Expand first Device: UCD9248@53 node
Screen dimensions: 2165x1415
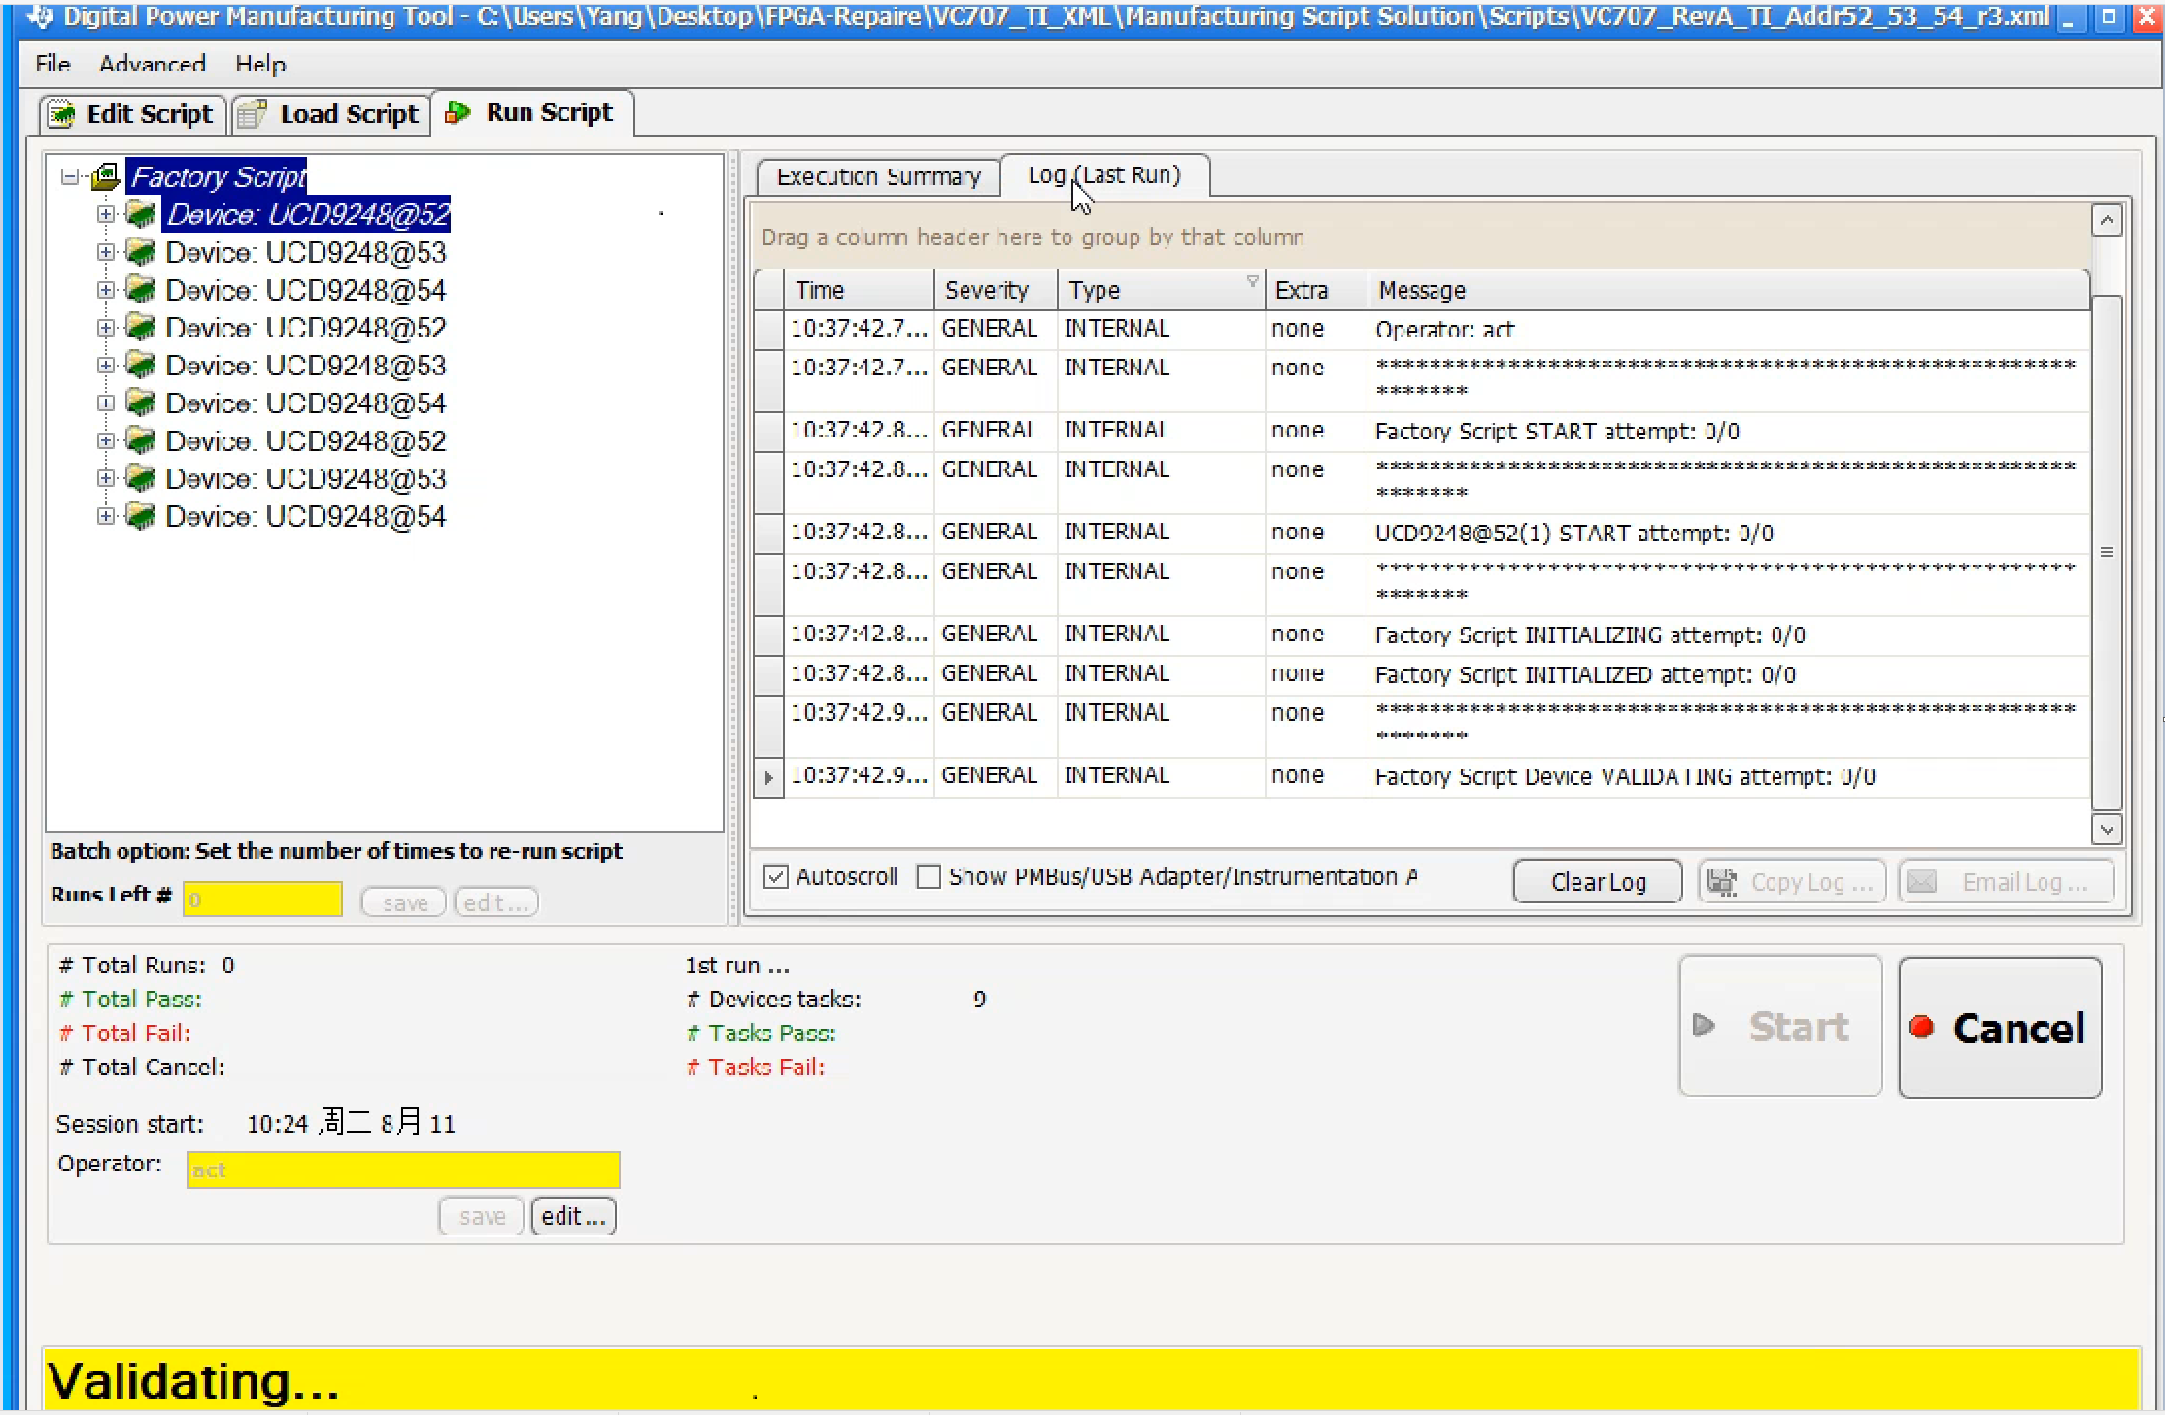coord(105,252)
